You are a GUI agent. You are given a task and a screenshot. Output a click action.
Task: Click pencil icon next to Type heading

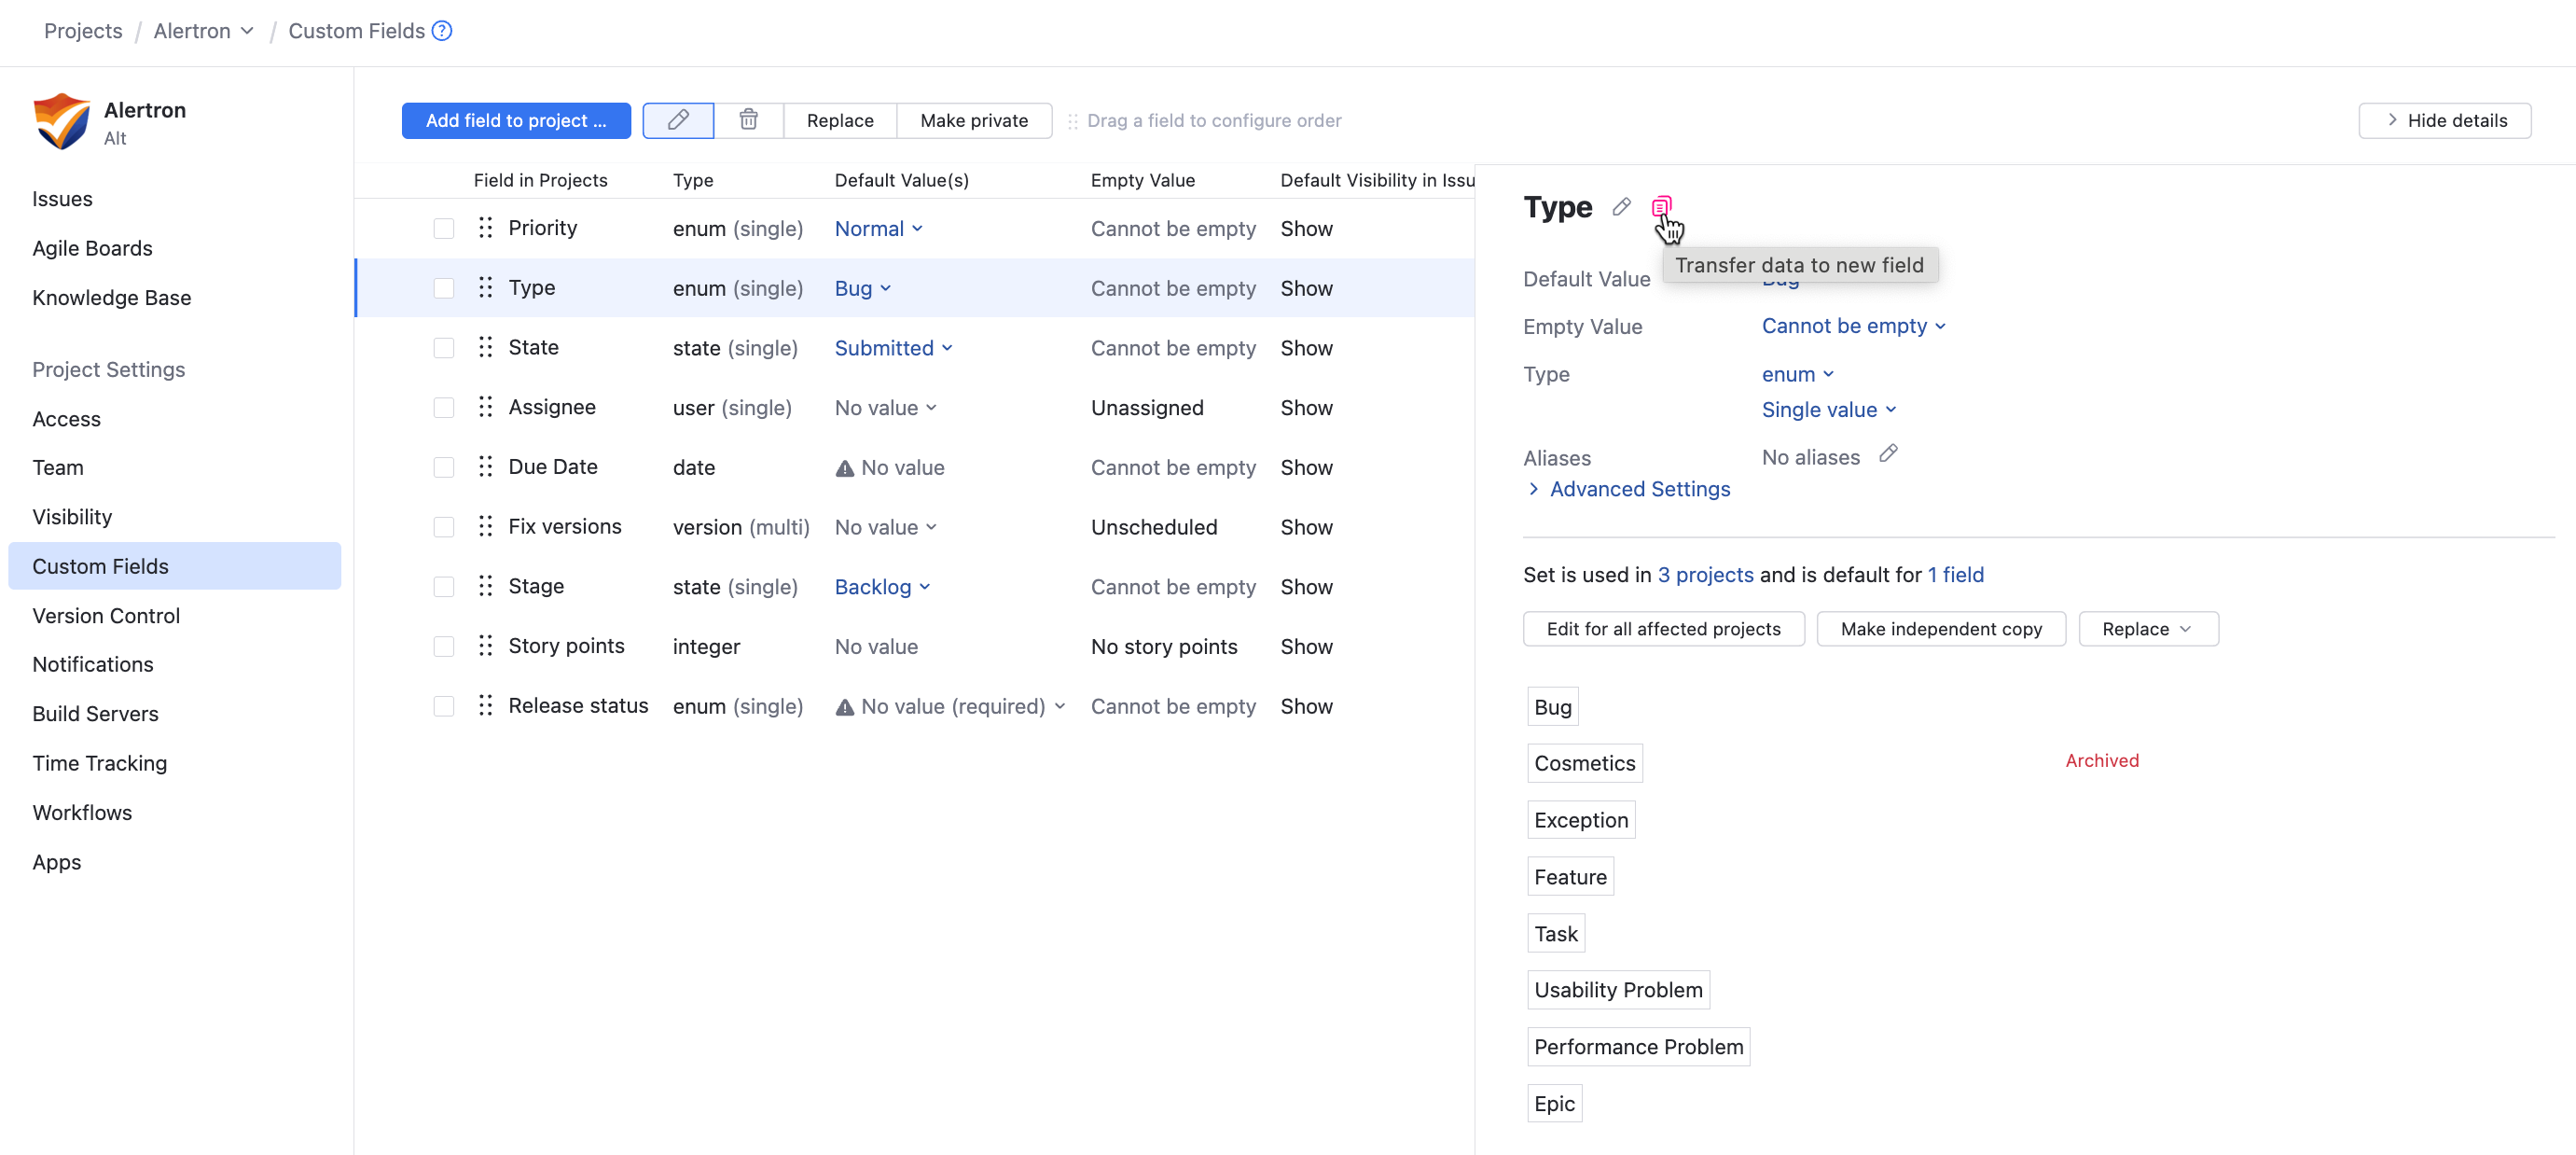point(1621,207)
